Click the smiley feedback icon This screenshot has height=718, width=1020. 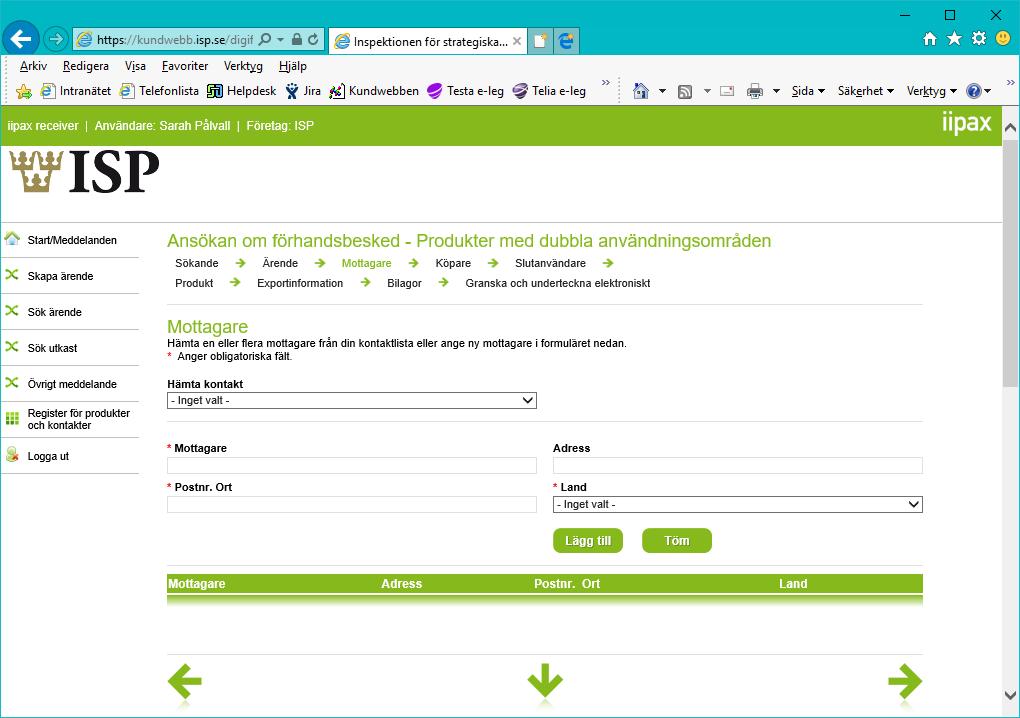(1003, 38)
